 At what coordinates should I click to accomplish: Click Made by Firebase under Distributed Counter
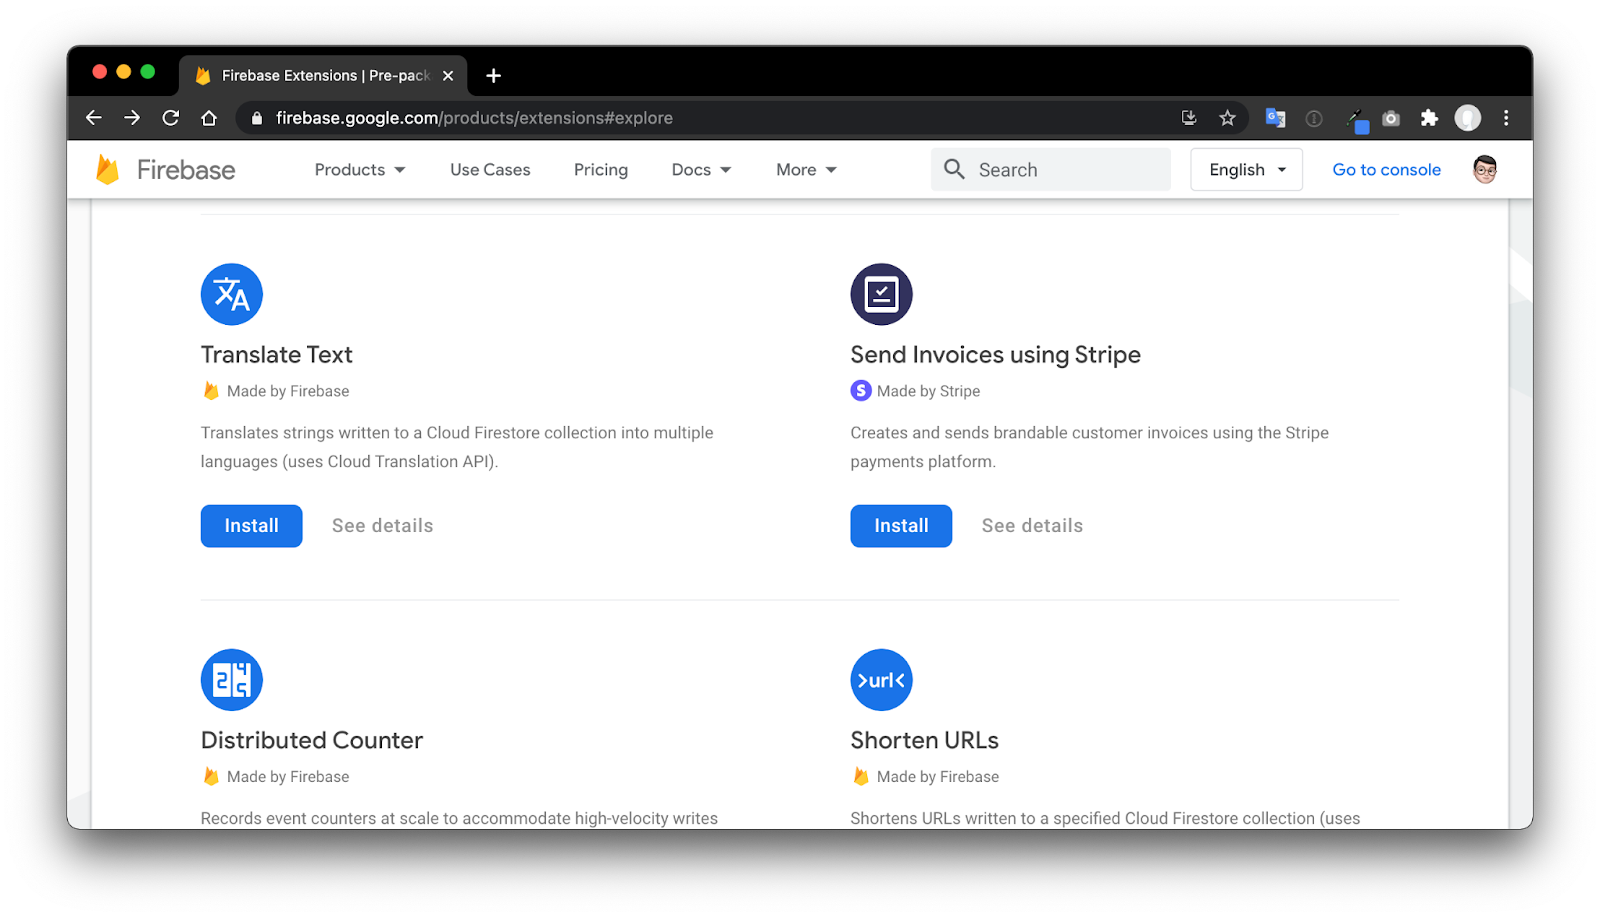288,777
